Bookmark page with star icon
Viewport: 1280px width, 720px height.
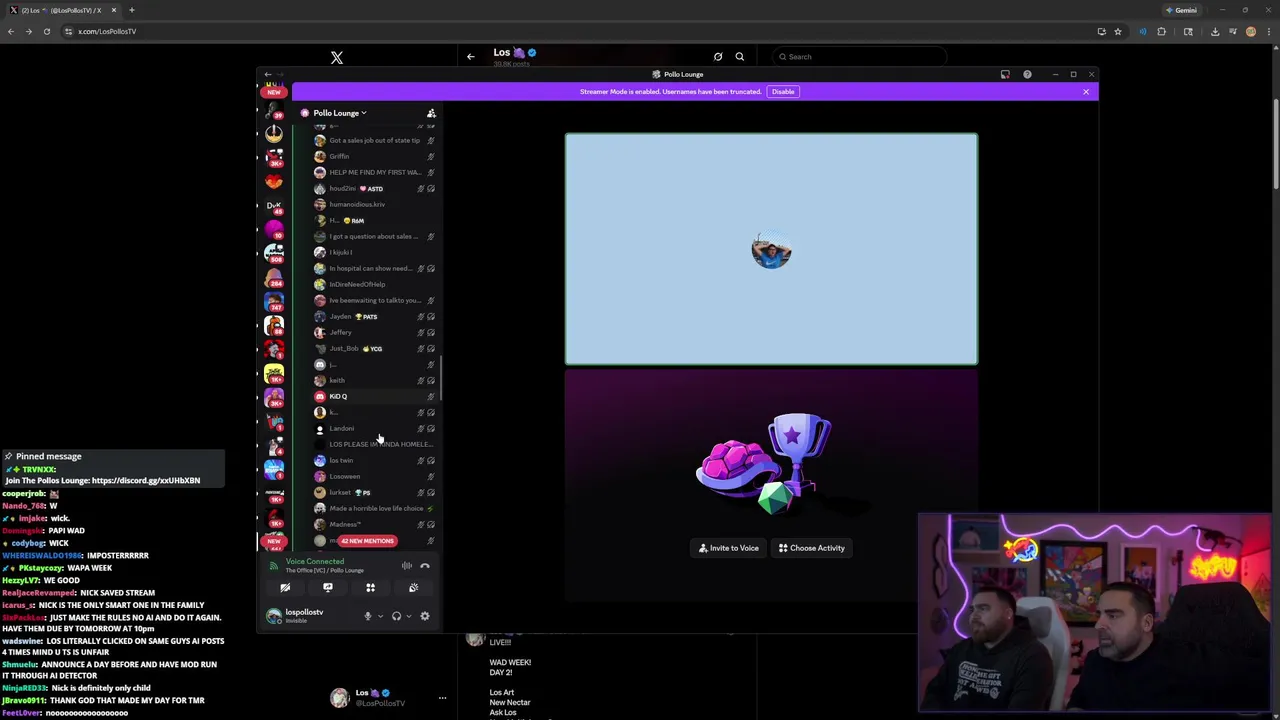click(1118, 31)
